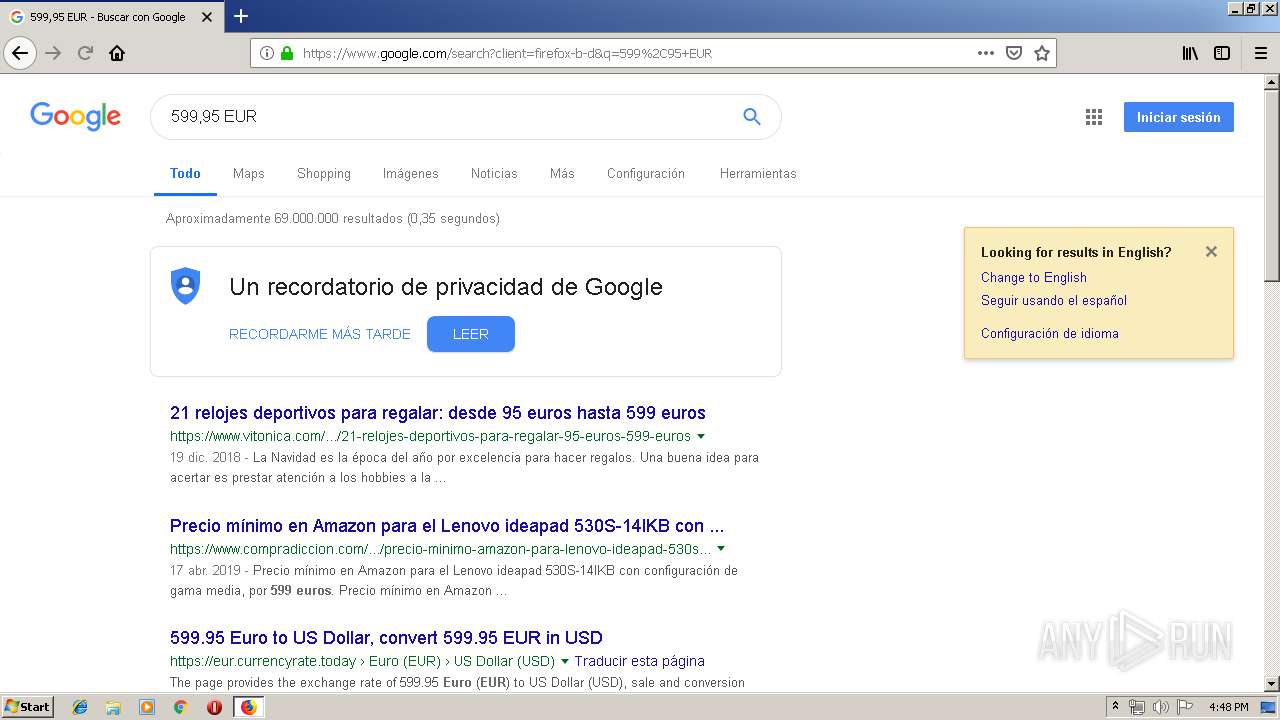The height and width of the screenshot is (720, 1280).
Task: Click Traducir esta página link
Action: click(x=640, y=661)
